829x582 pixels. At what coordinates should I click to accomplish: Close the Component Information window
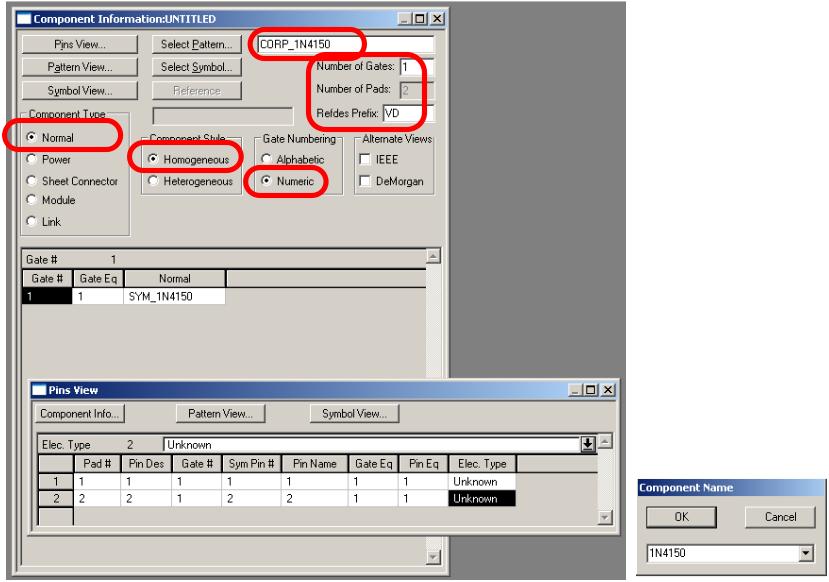point(437,19)
